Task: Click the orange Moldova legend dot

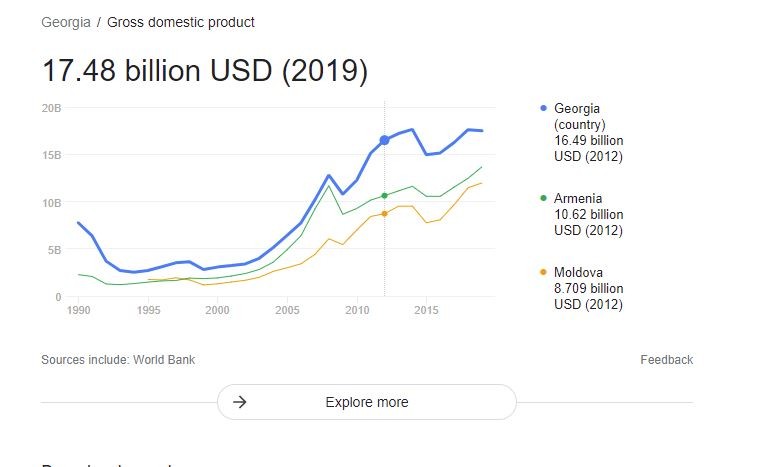Action: coord(544,272)
